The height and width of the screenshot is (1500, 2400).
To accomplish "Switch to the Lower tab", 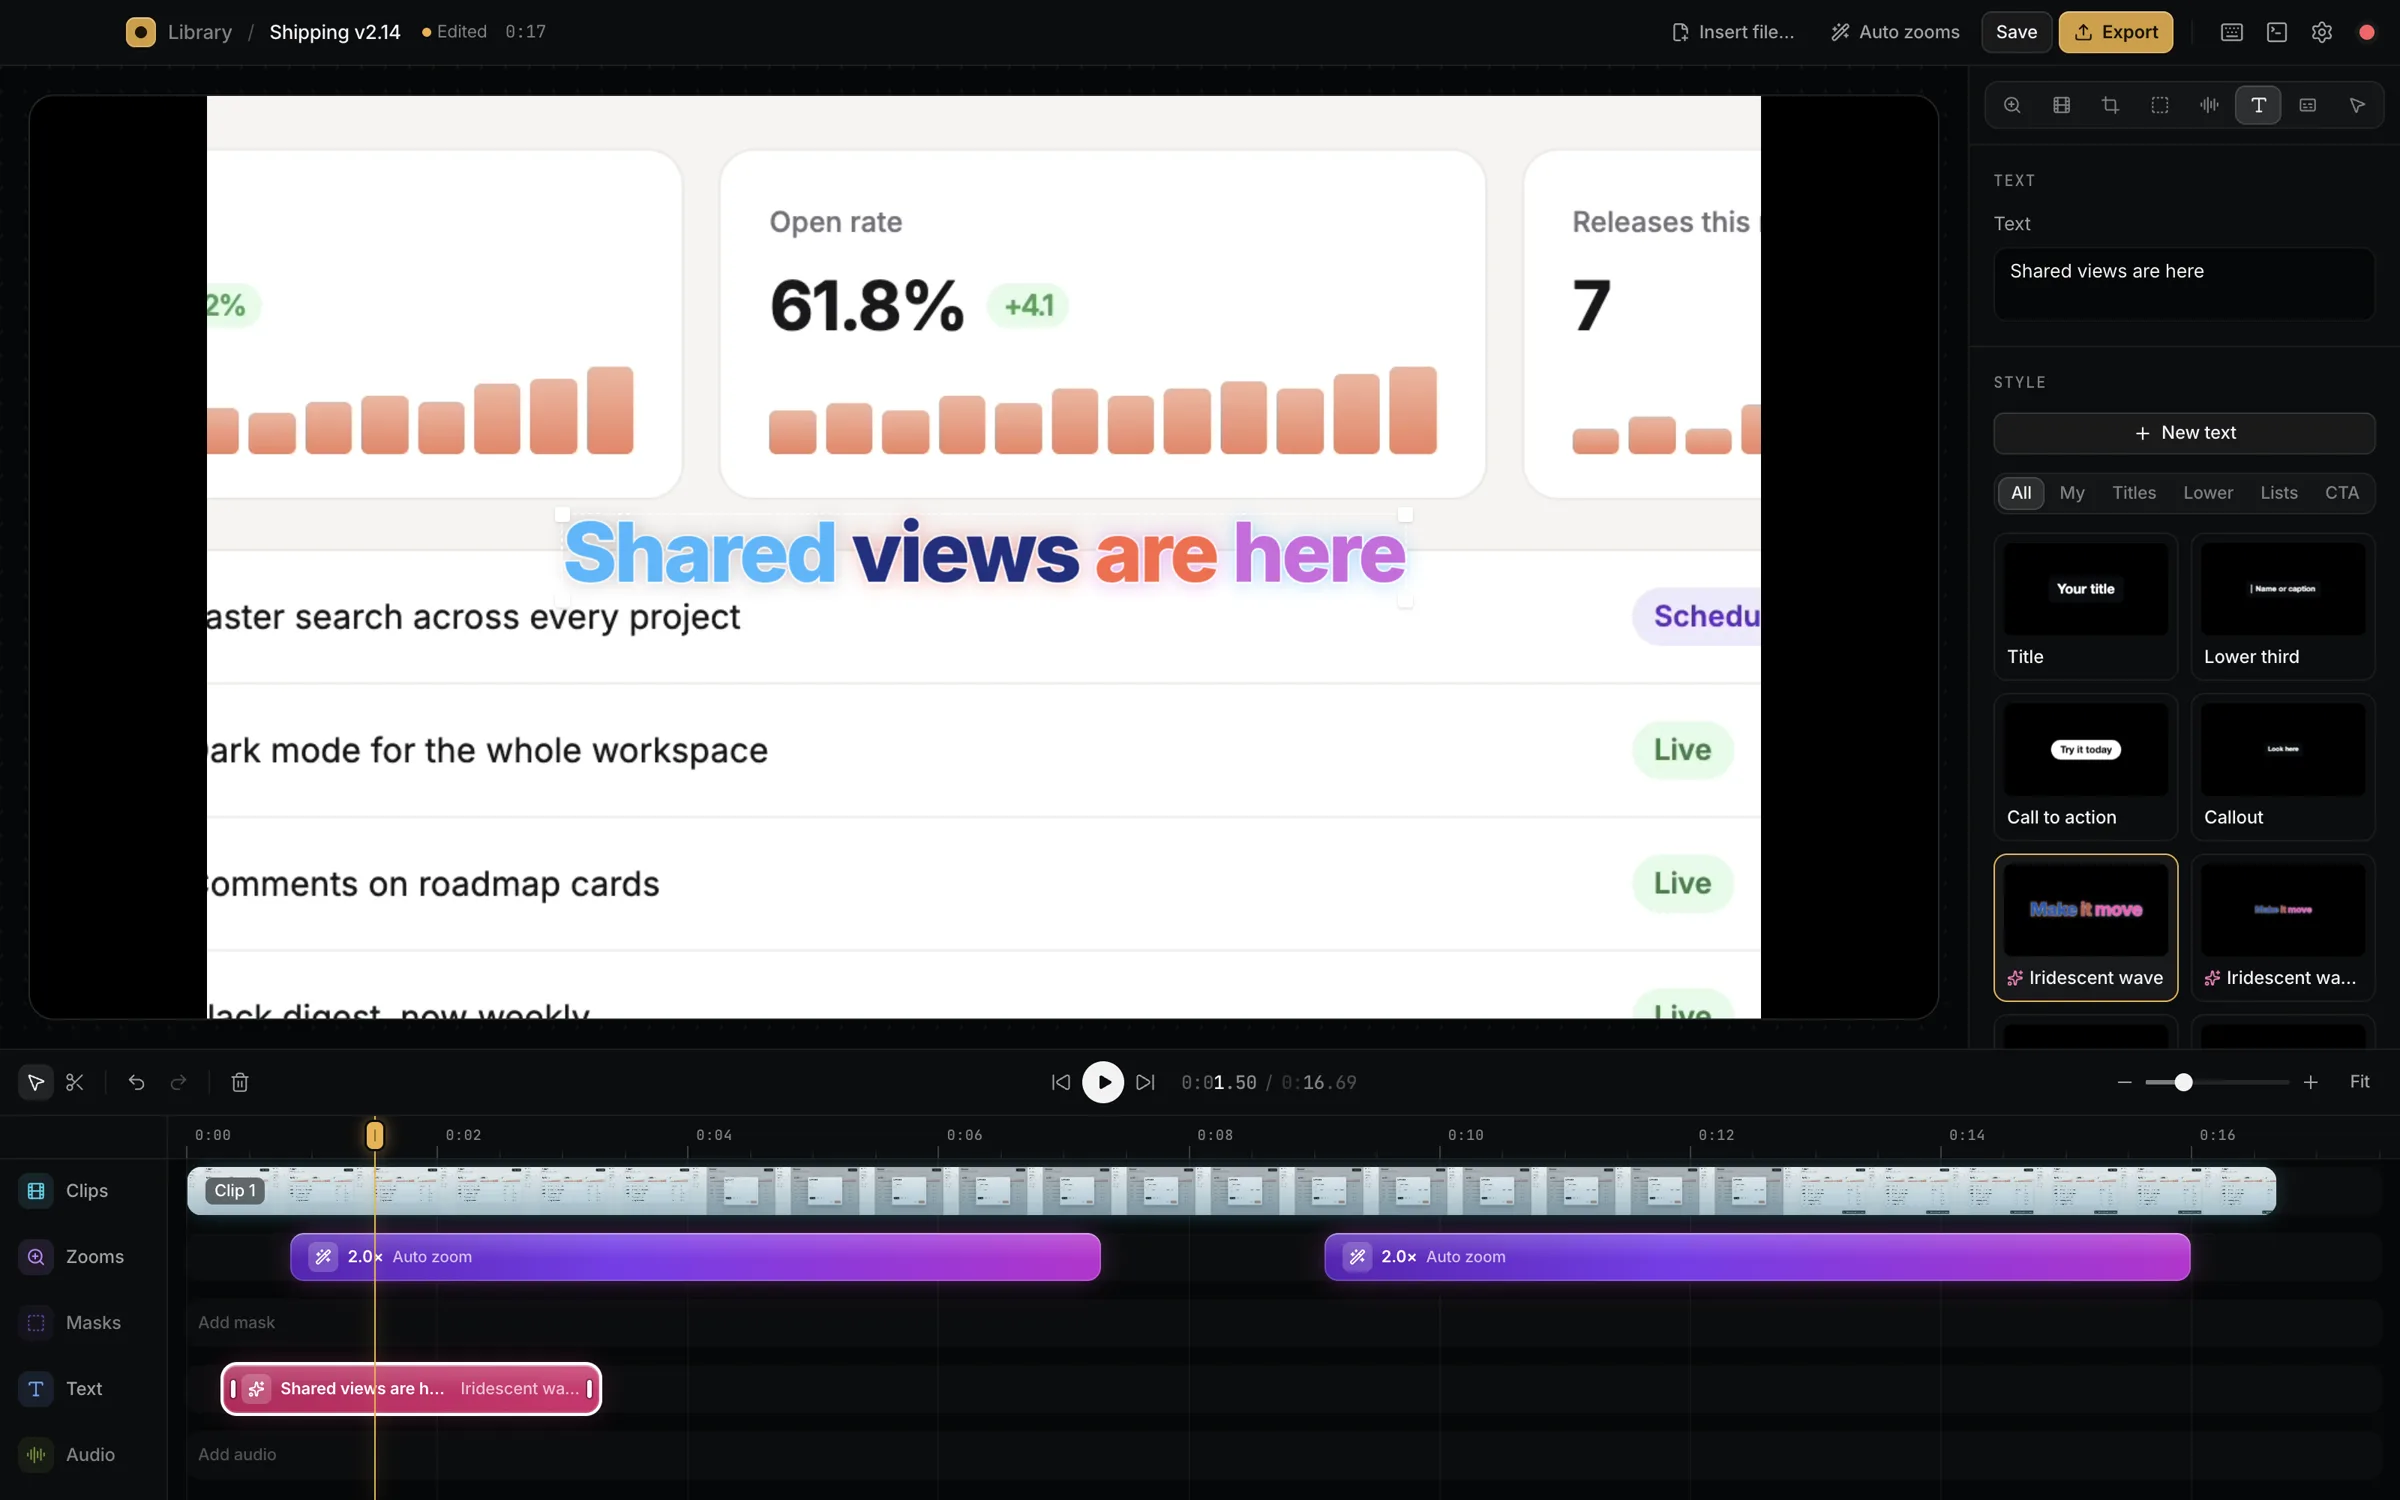I will point(2208,492).
